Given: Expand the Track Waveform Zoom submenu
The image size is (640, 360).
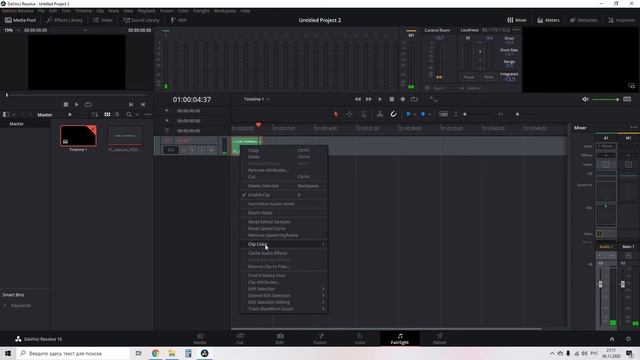Looking at the screenshot, I should tap(284, 309).
